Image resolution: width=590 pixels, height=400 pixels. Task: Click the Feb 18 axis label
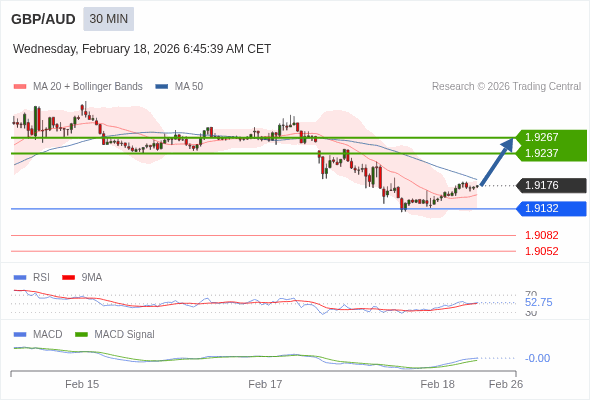(438, 384)
